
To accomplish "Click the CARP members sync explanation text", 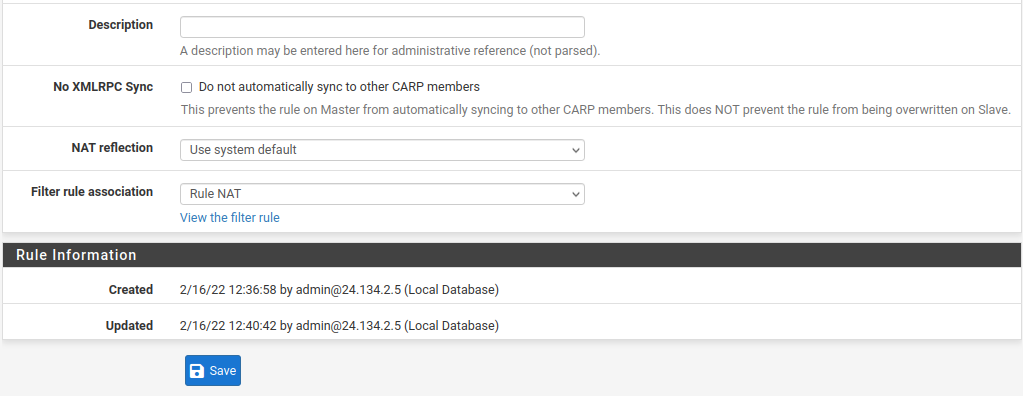I will (596, 110).
